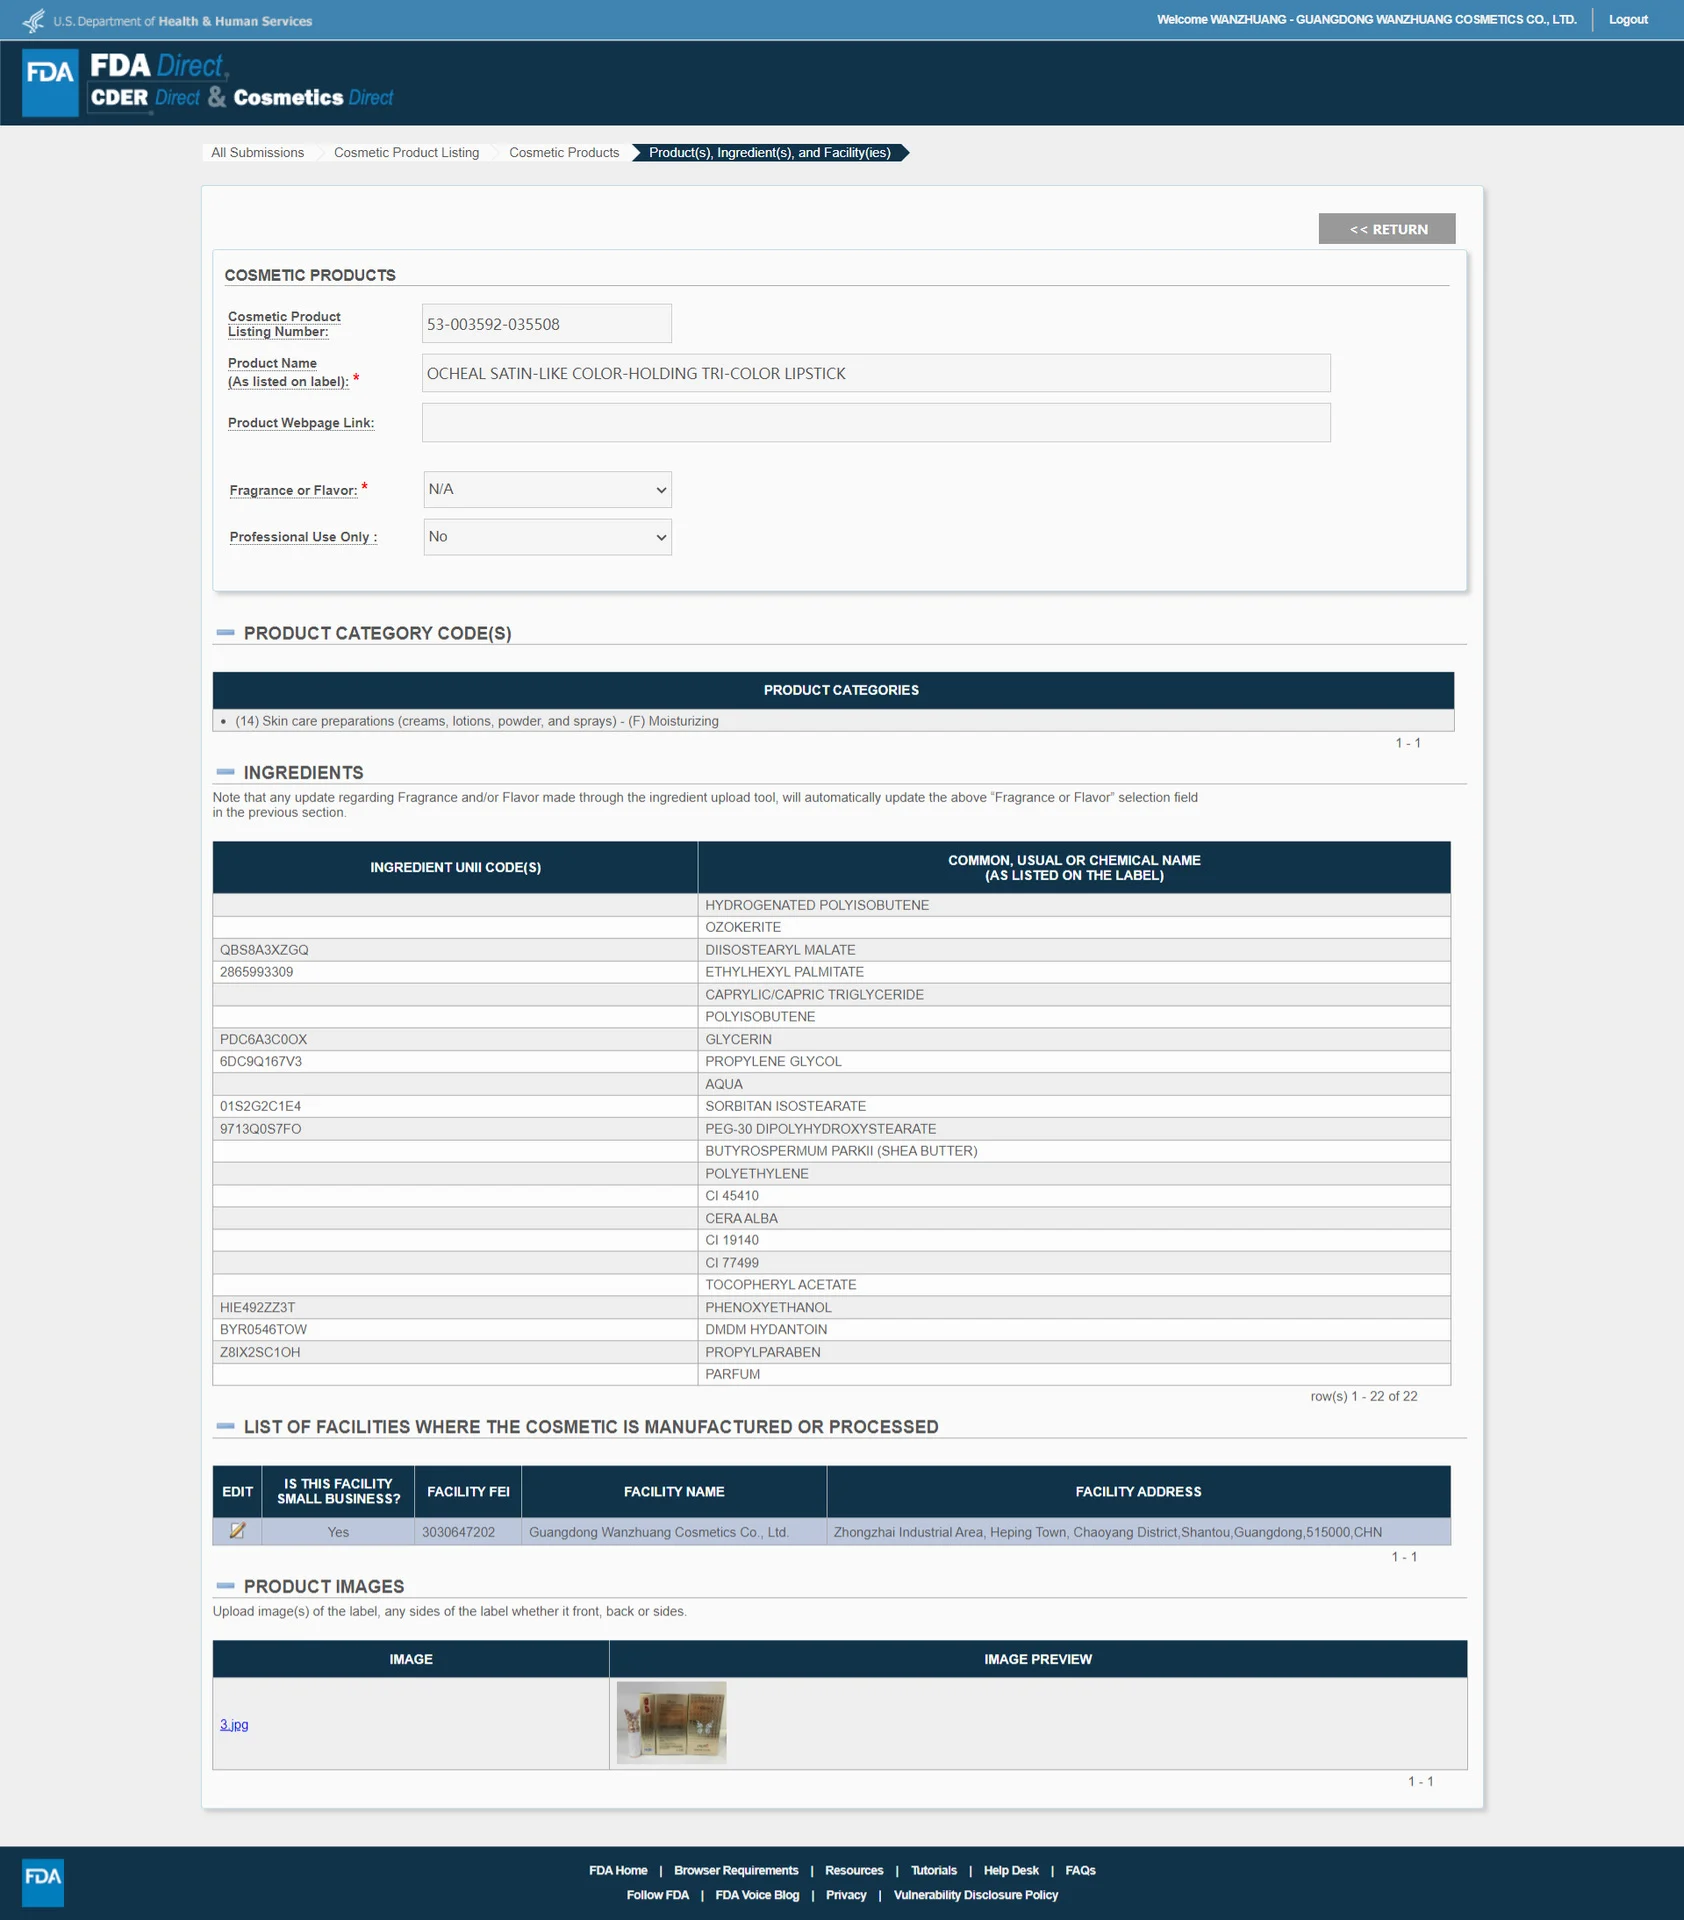
Task: Open Cosmetic Product Listing breadcrumb
Action: pos(406,152)
